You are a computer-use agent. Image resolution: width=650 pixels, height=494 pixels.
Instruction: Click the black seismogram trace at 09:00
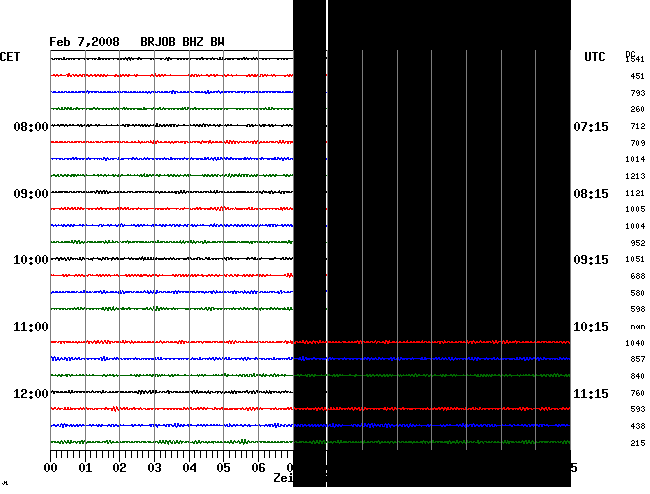[x=172, y=192]
